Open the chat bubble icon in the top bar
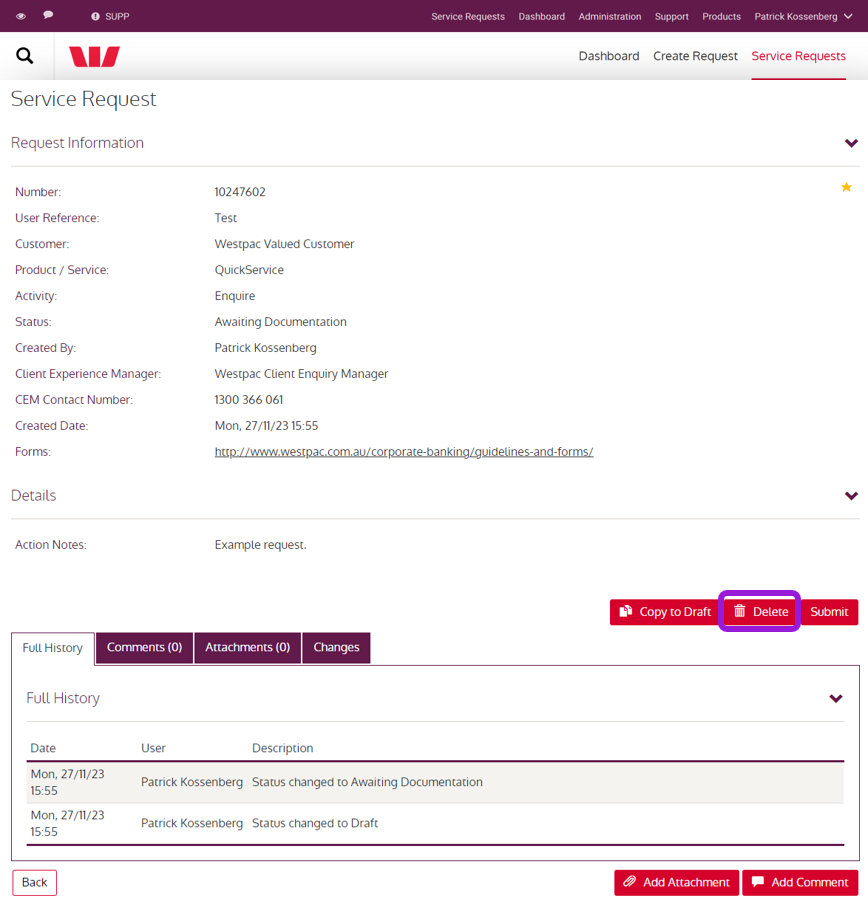 point(48,15)
